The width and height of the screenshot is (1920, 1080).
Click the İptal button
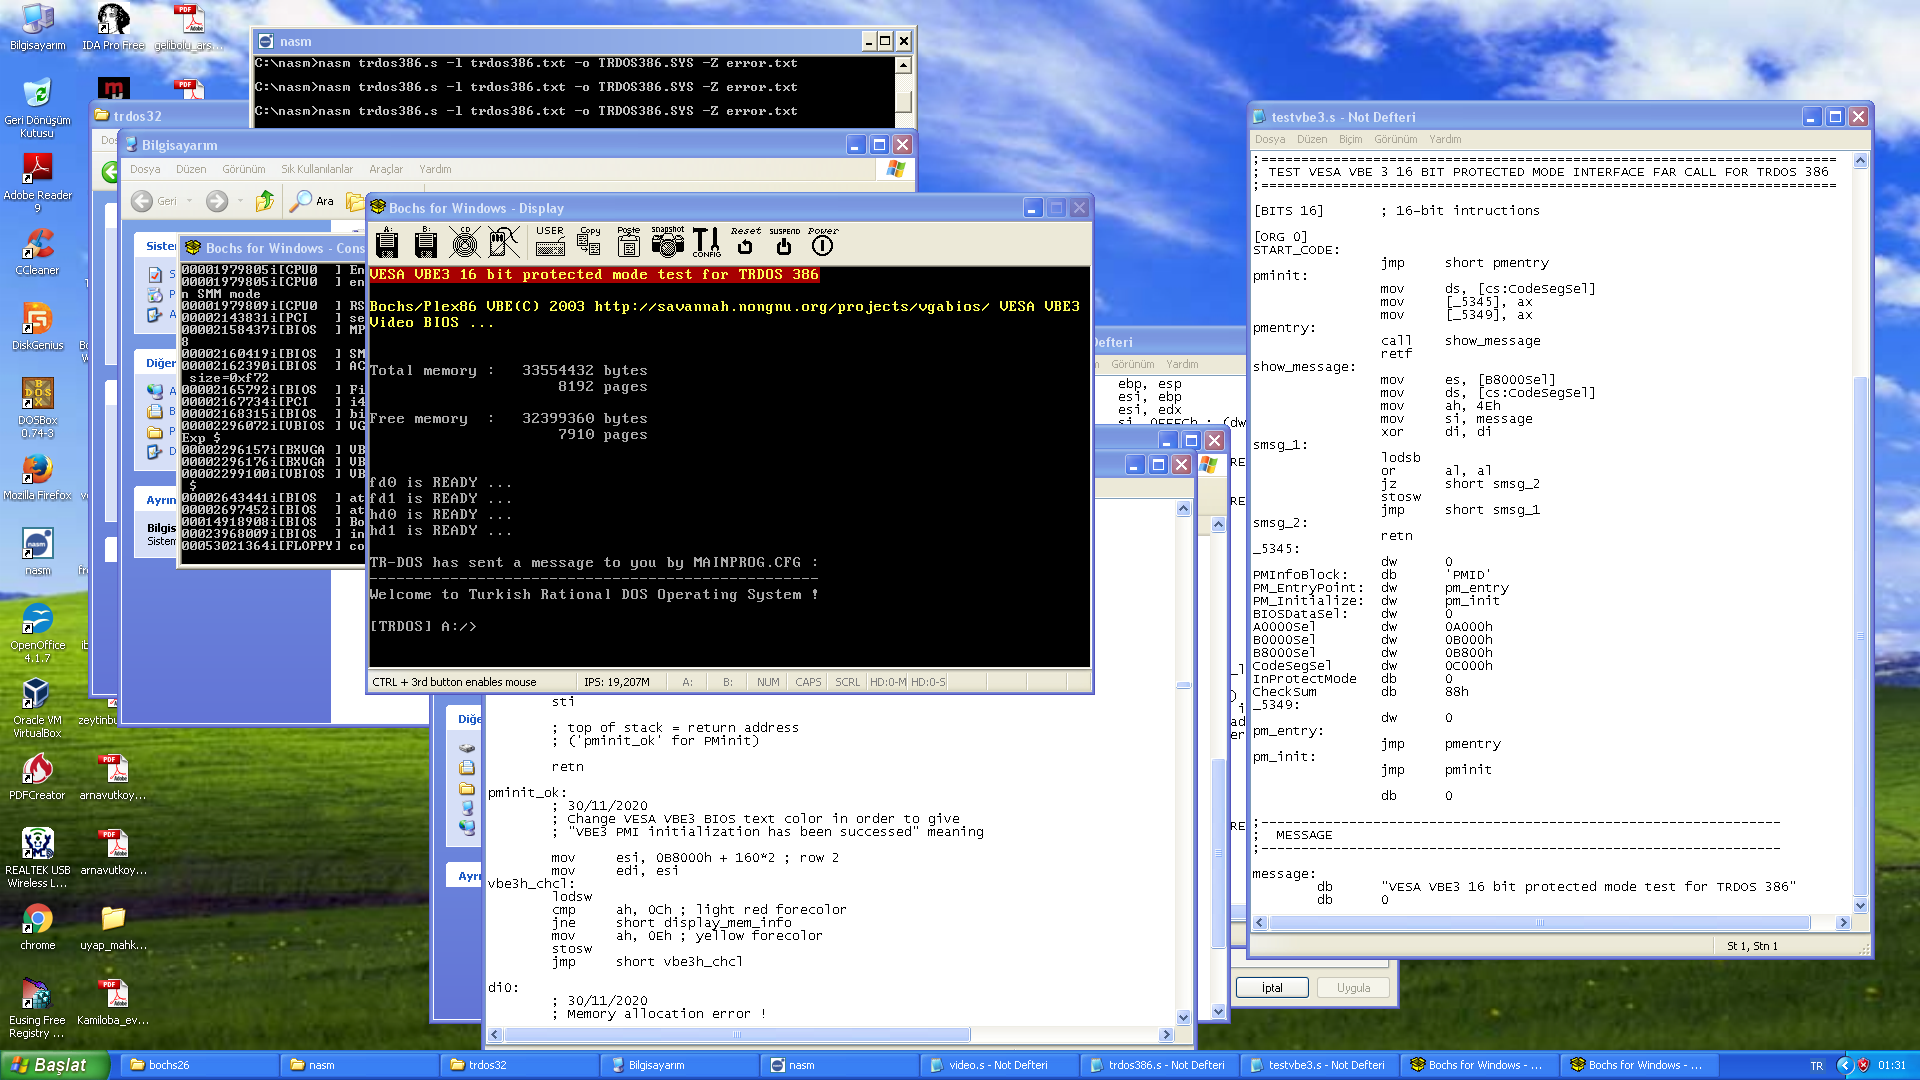coord(1272,988)
